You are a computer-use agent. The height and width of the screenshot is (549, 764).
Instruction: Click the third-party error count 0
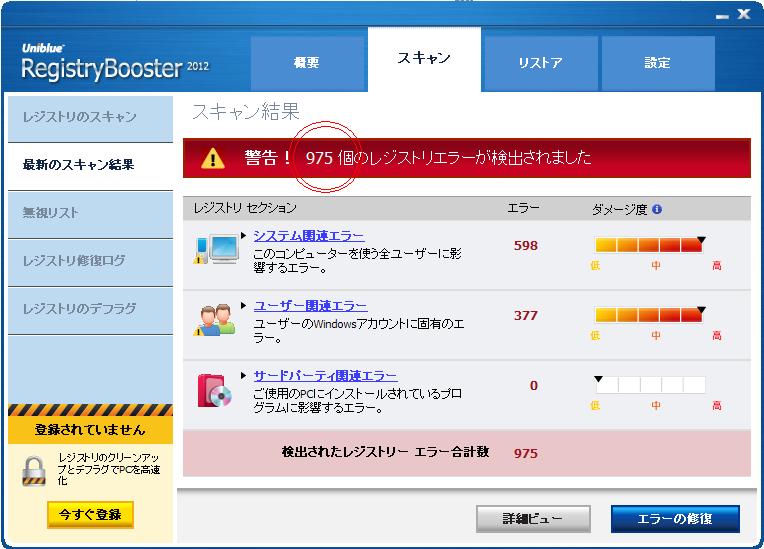(x=534, y=386)
